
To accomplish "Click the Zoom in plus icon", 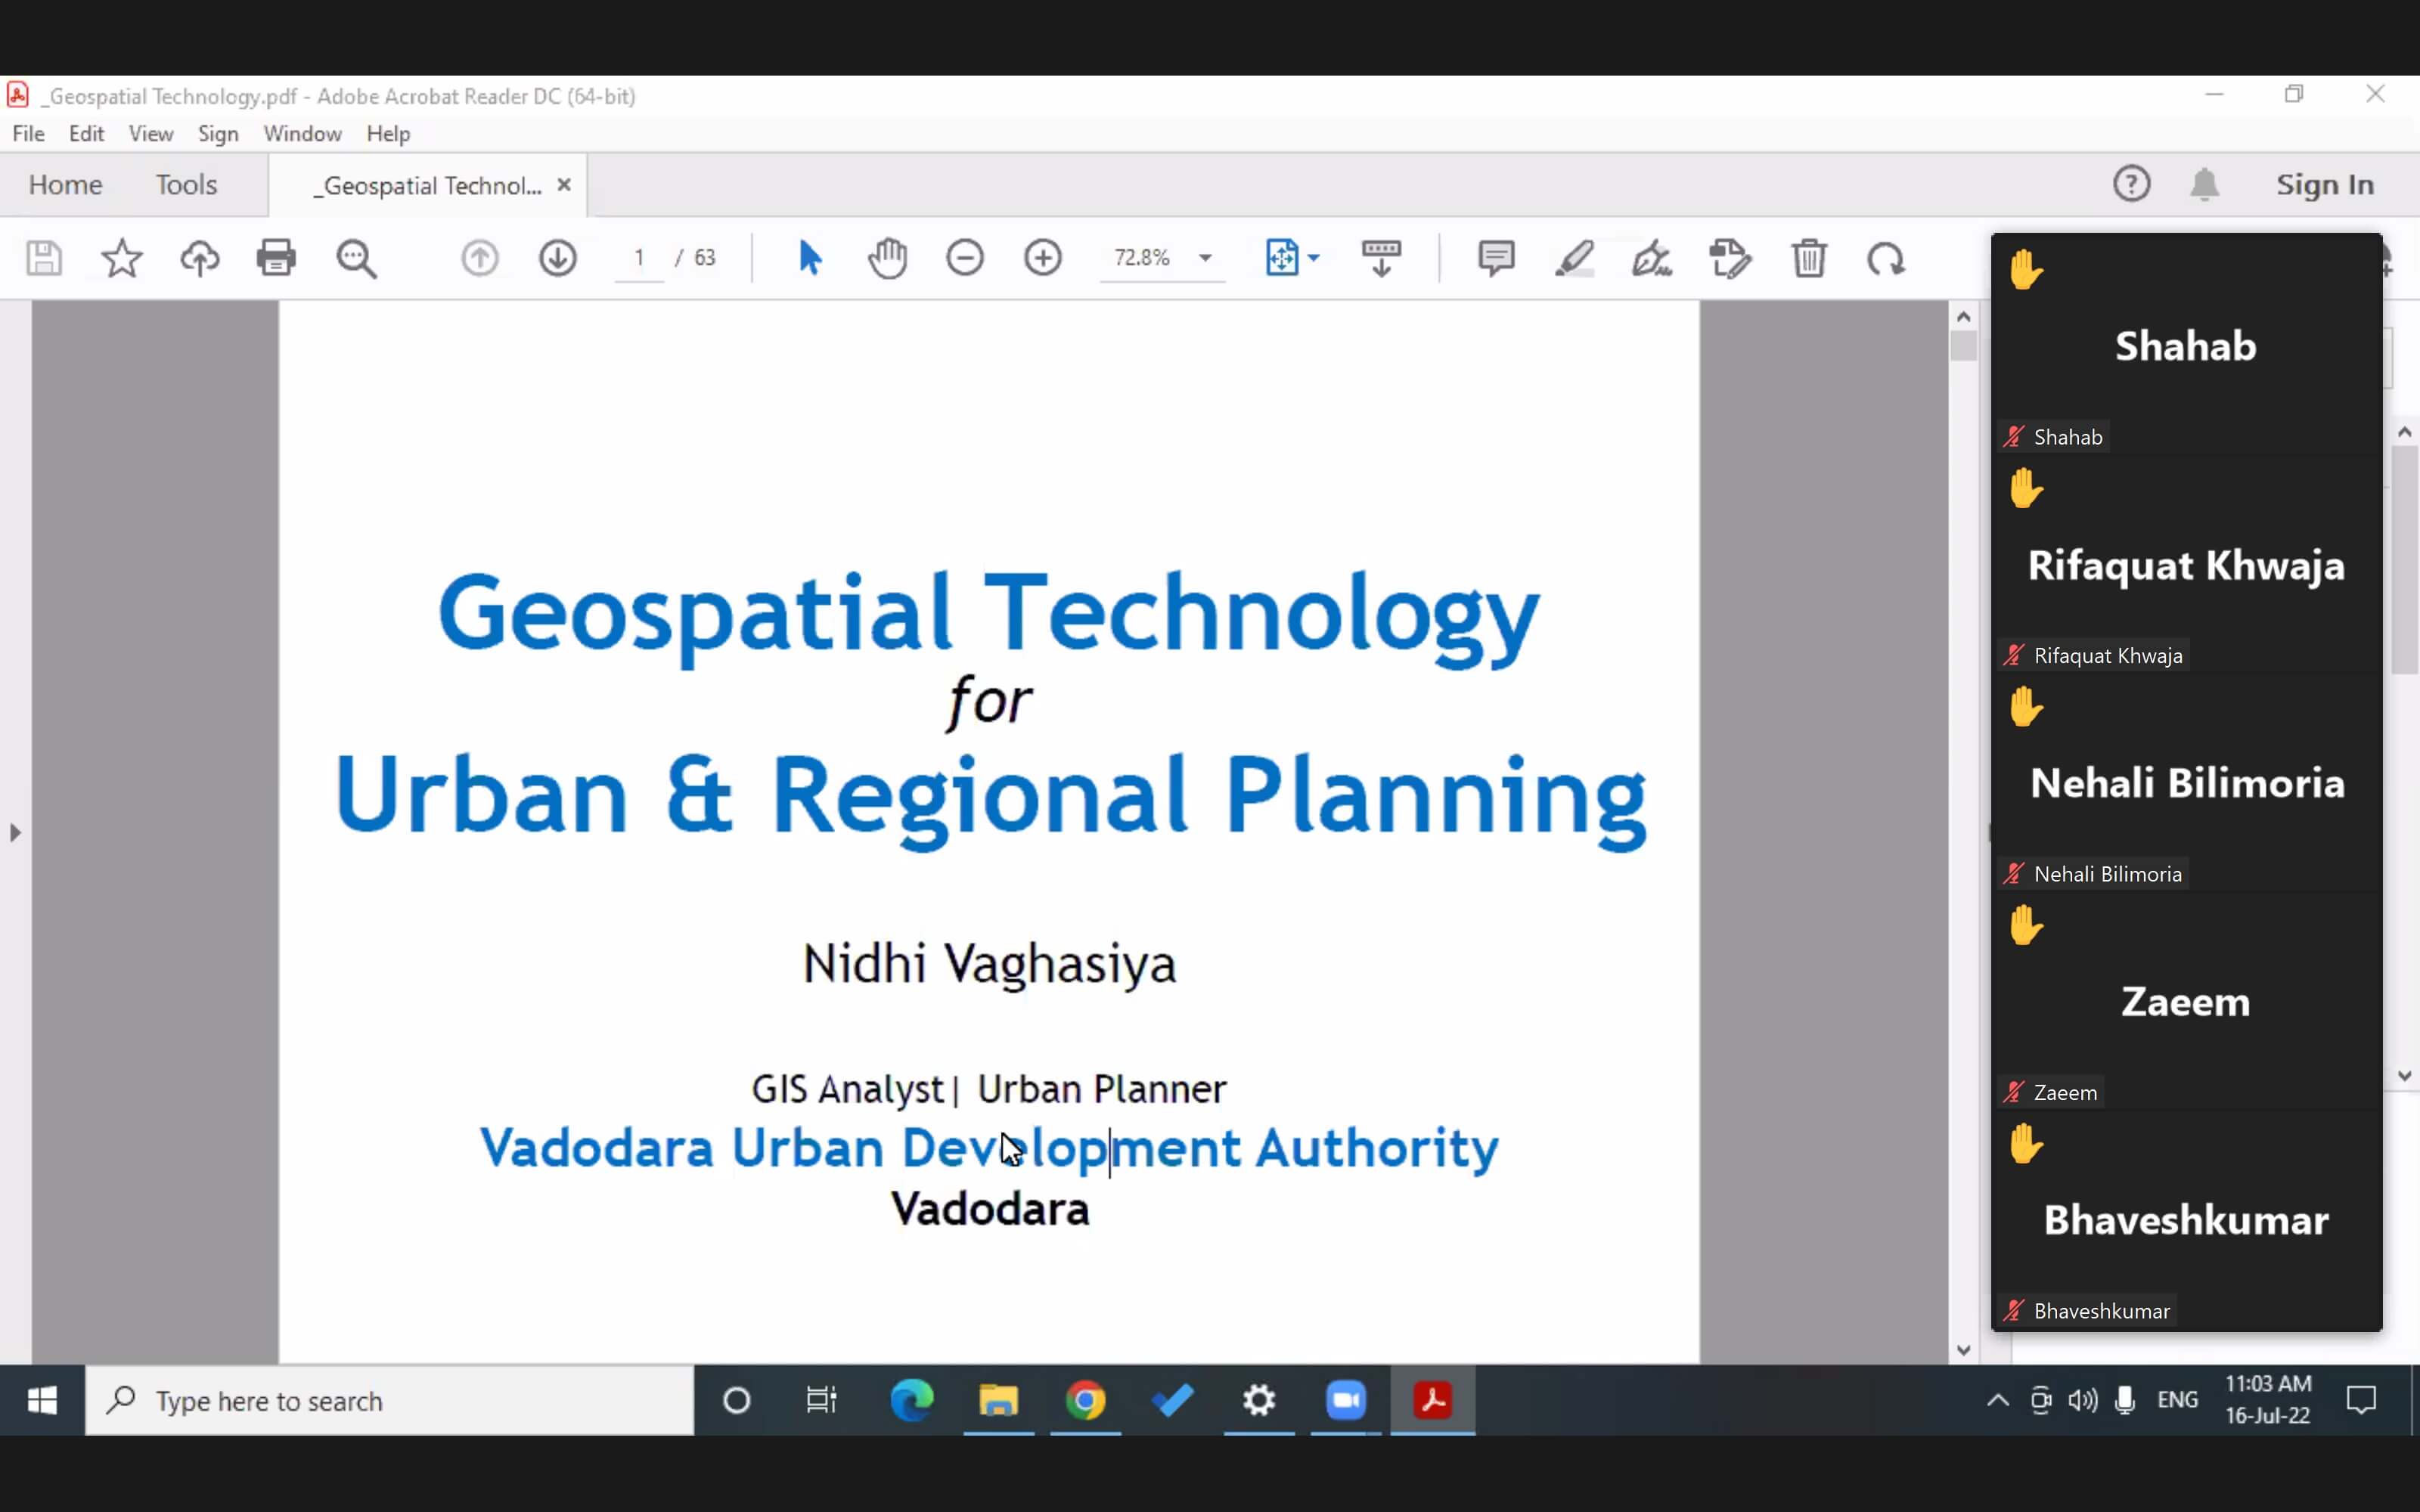I will [x=1043, y=258].
